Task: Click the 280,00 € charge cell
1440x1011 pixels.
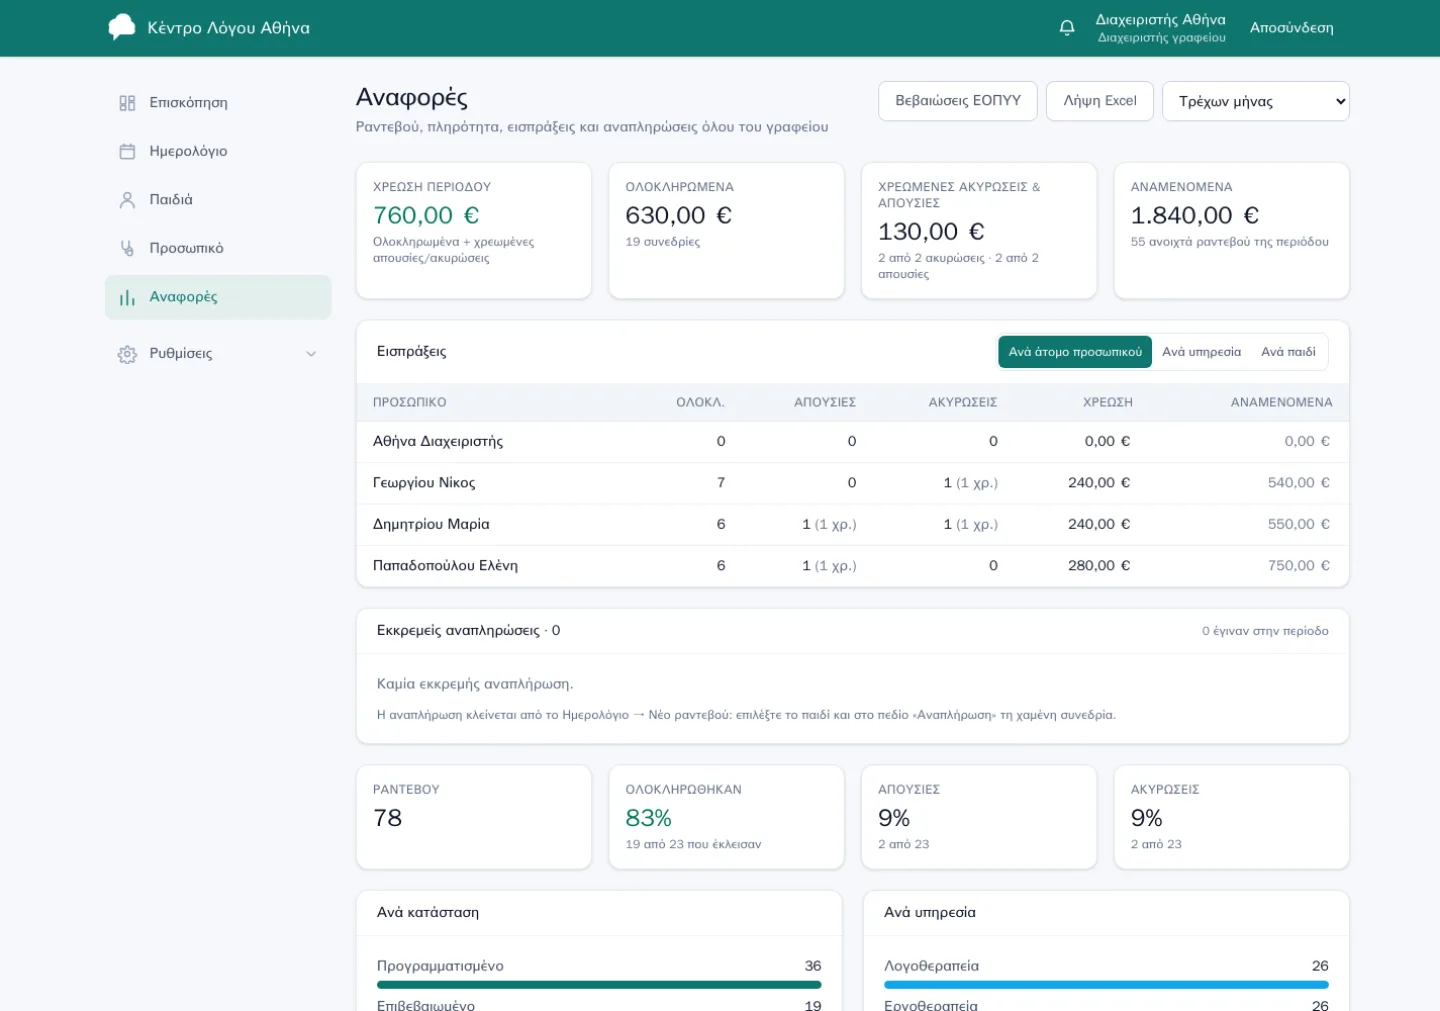Action: tap(1098, 566)
